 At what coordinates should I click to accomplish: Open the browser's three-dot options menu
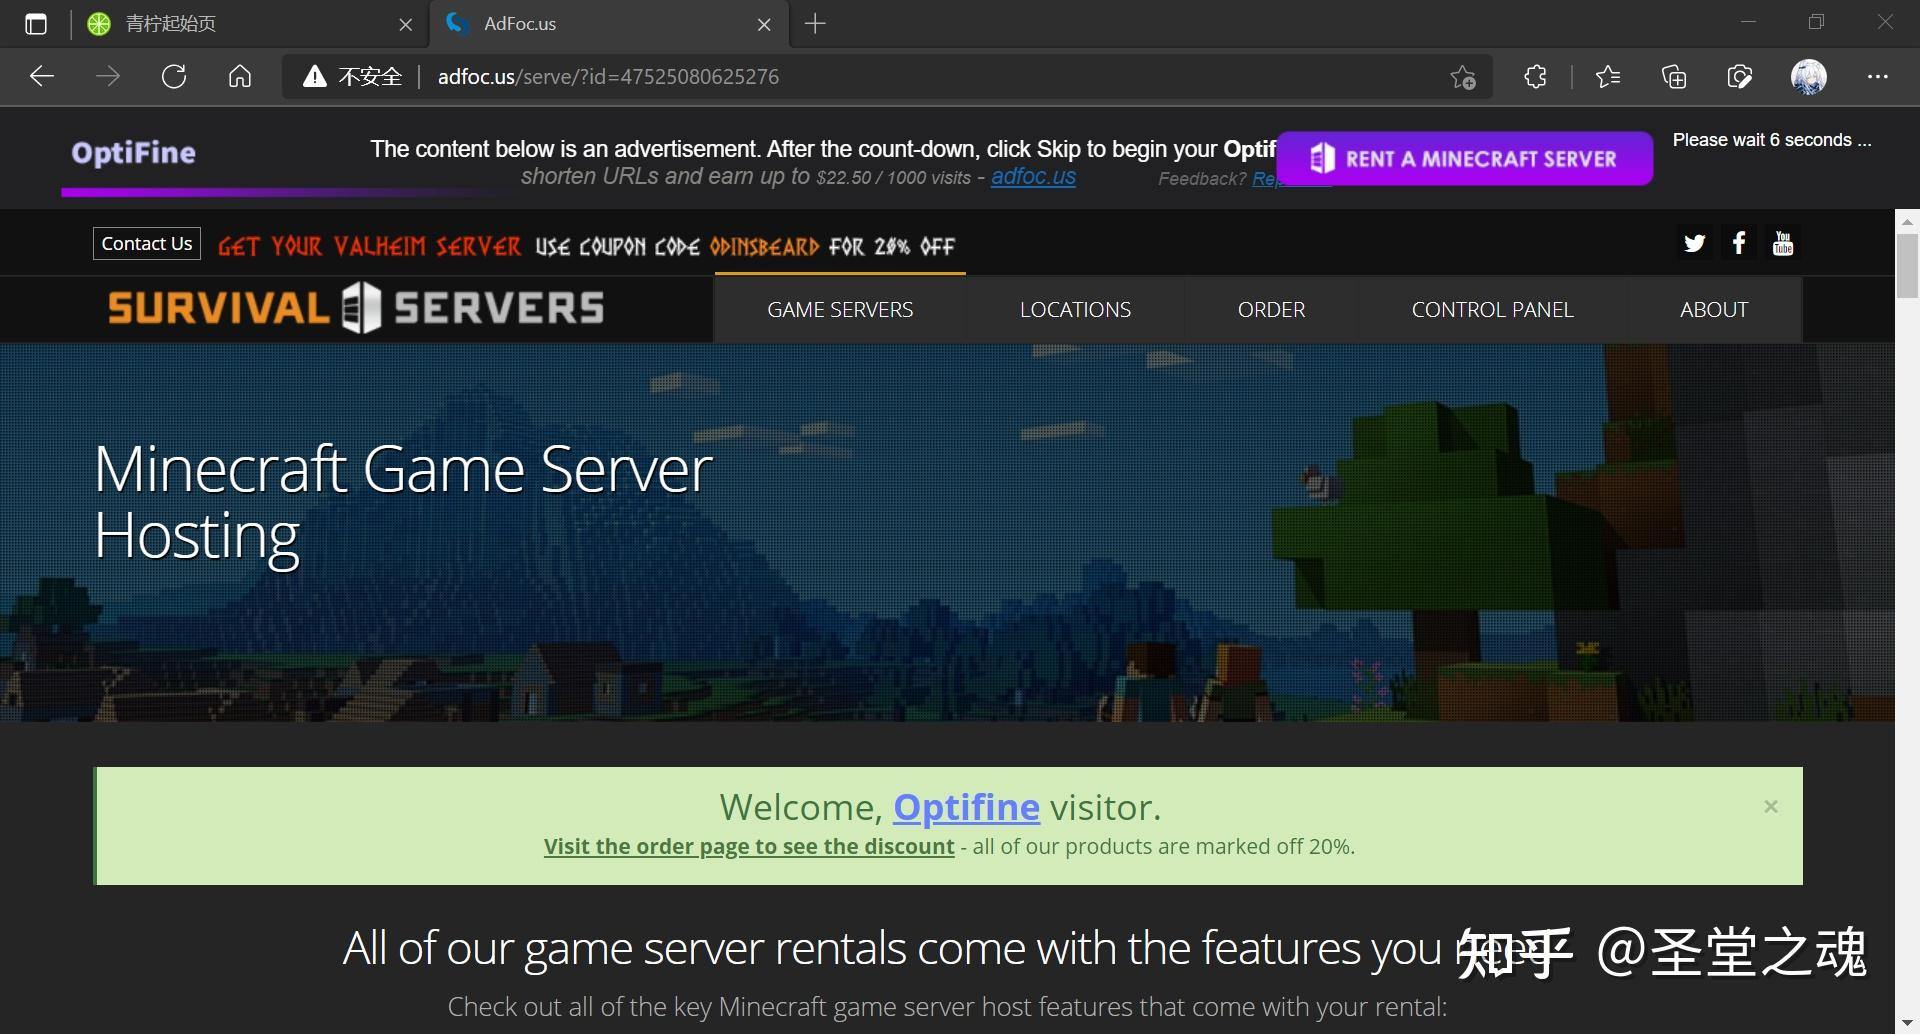pyautogui.click(x=1878, y=76)
